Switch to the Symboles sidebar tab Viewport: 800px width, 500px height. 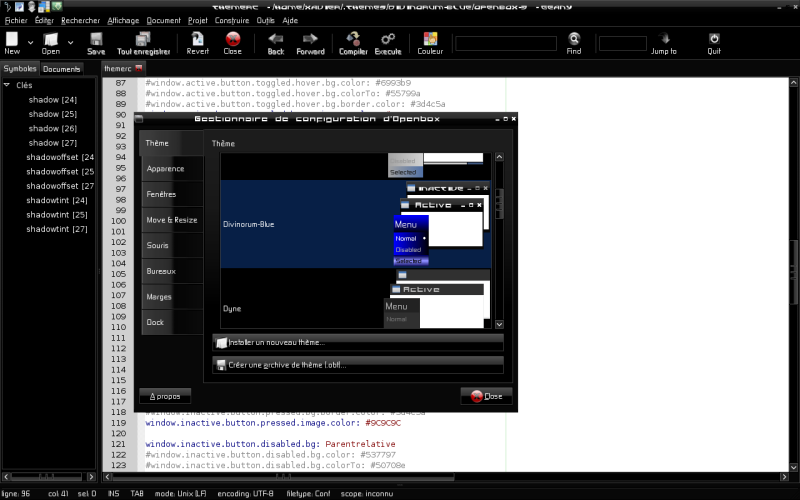(x=20, y=68)
